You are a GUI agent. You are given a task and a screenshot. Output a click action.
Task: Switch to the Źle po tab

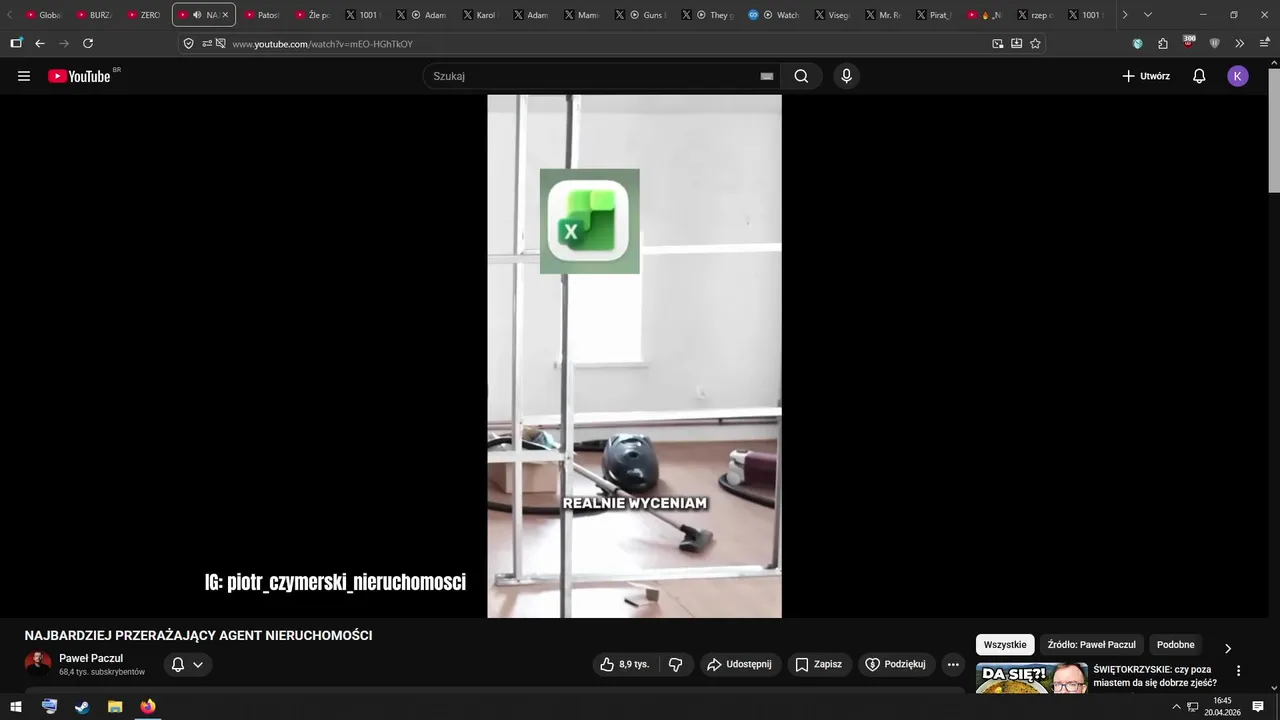[314, 15]
